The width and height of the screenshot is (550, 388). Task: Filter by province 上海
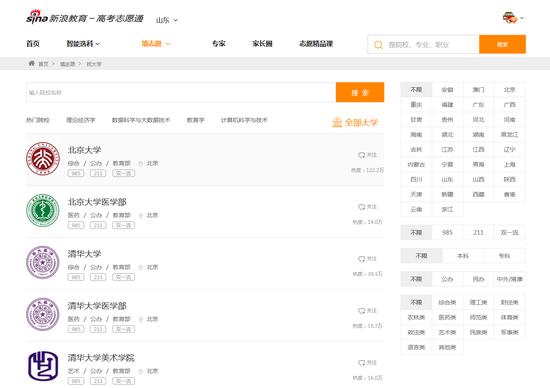pyautogui.click(x=509, y=165)
